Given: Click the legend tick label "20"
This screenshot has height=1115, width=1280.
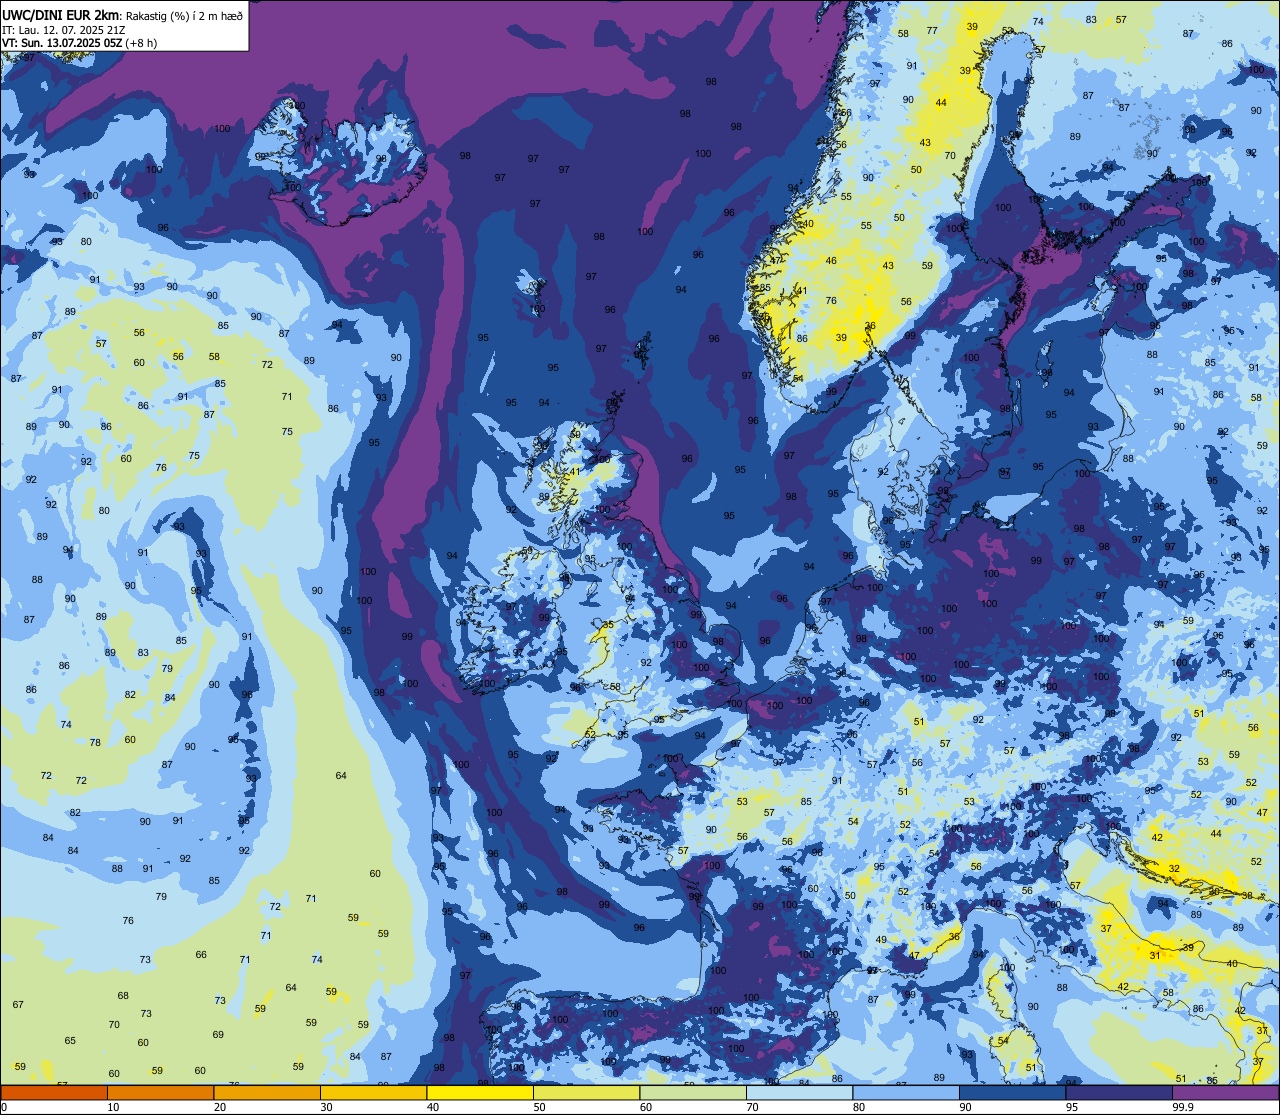Looking at the screenshot, I should (220, 1107).
